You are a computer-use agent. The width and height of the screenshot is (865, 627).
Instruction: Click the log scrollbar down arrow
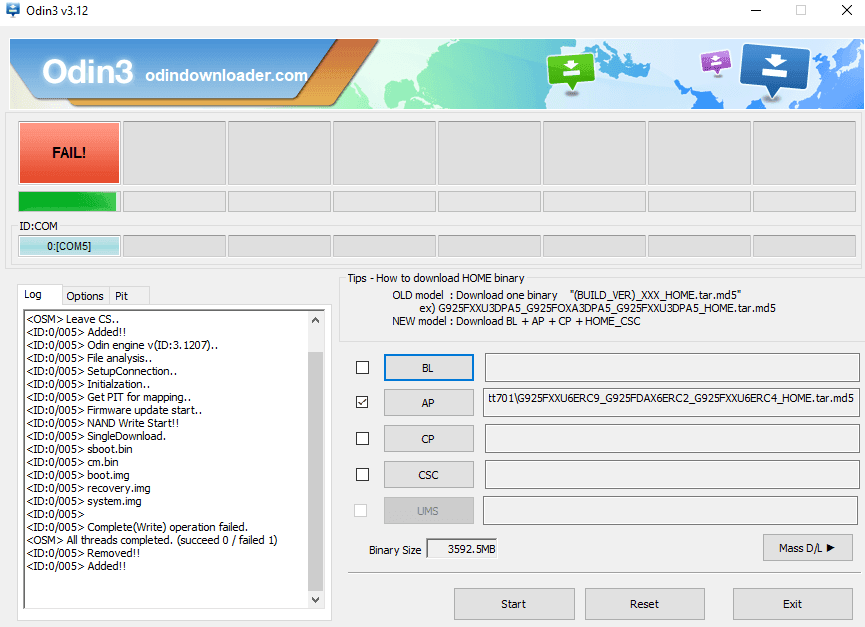[x=316, y=599]
